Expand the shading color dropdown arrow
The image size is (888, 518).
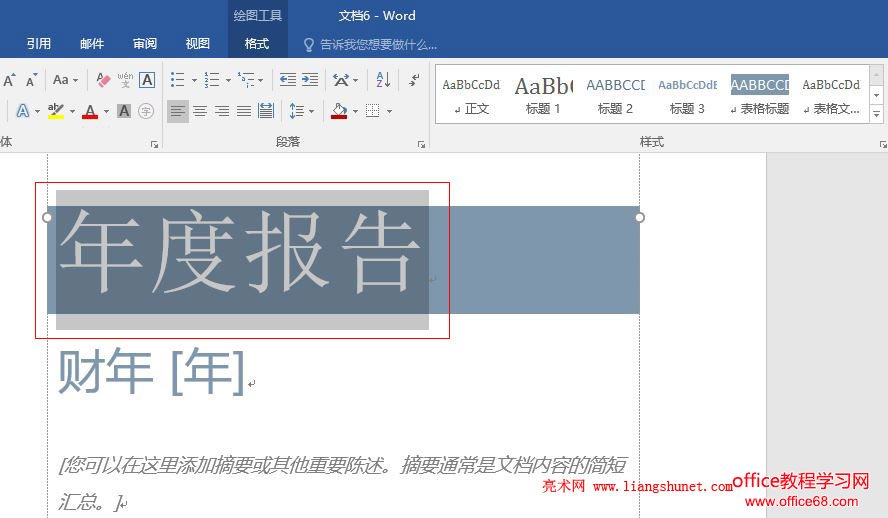355,112
